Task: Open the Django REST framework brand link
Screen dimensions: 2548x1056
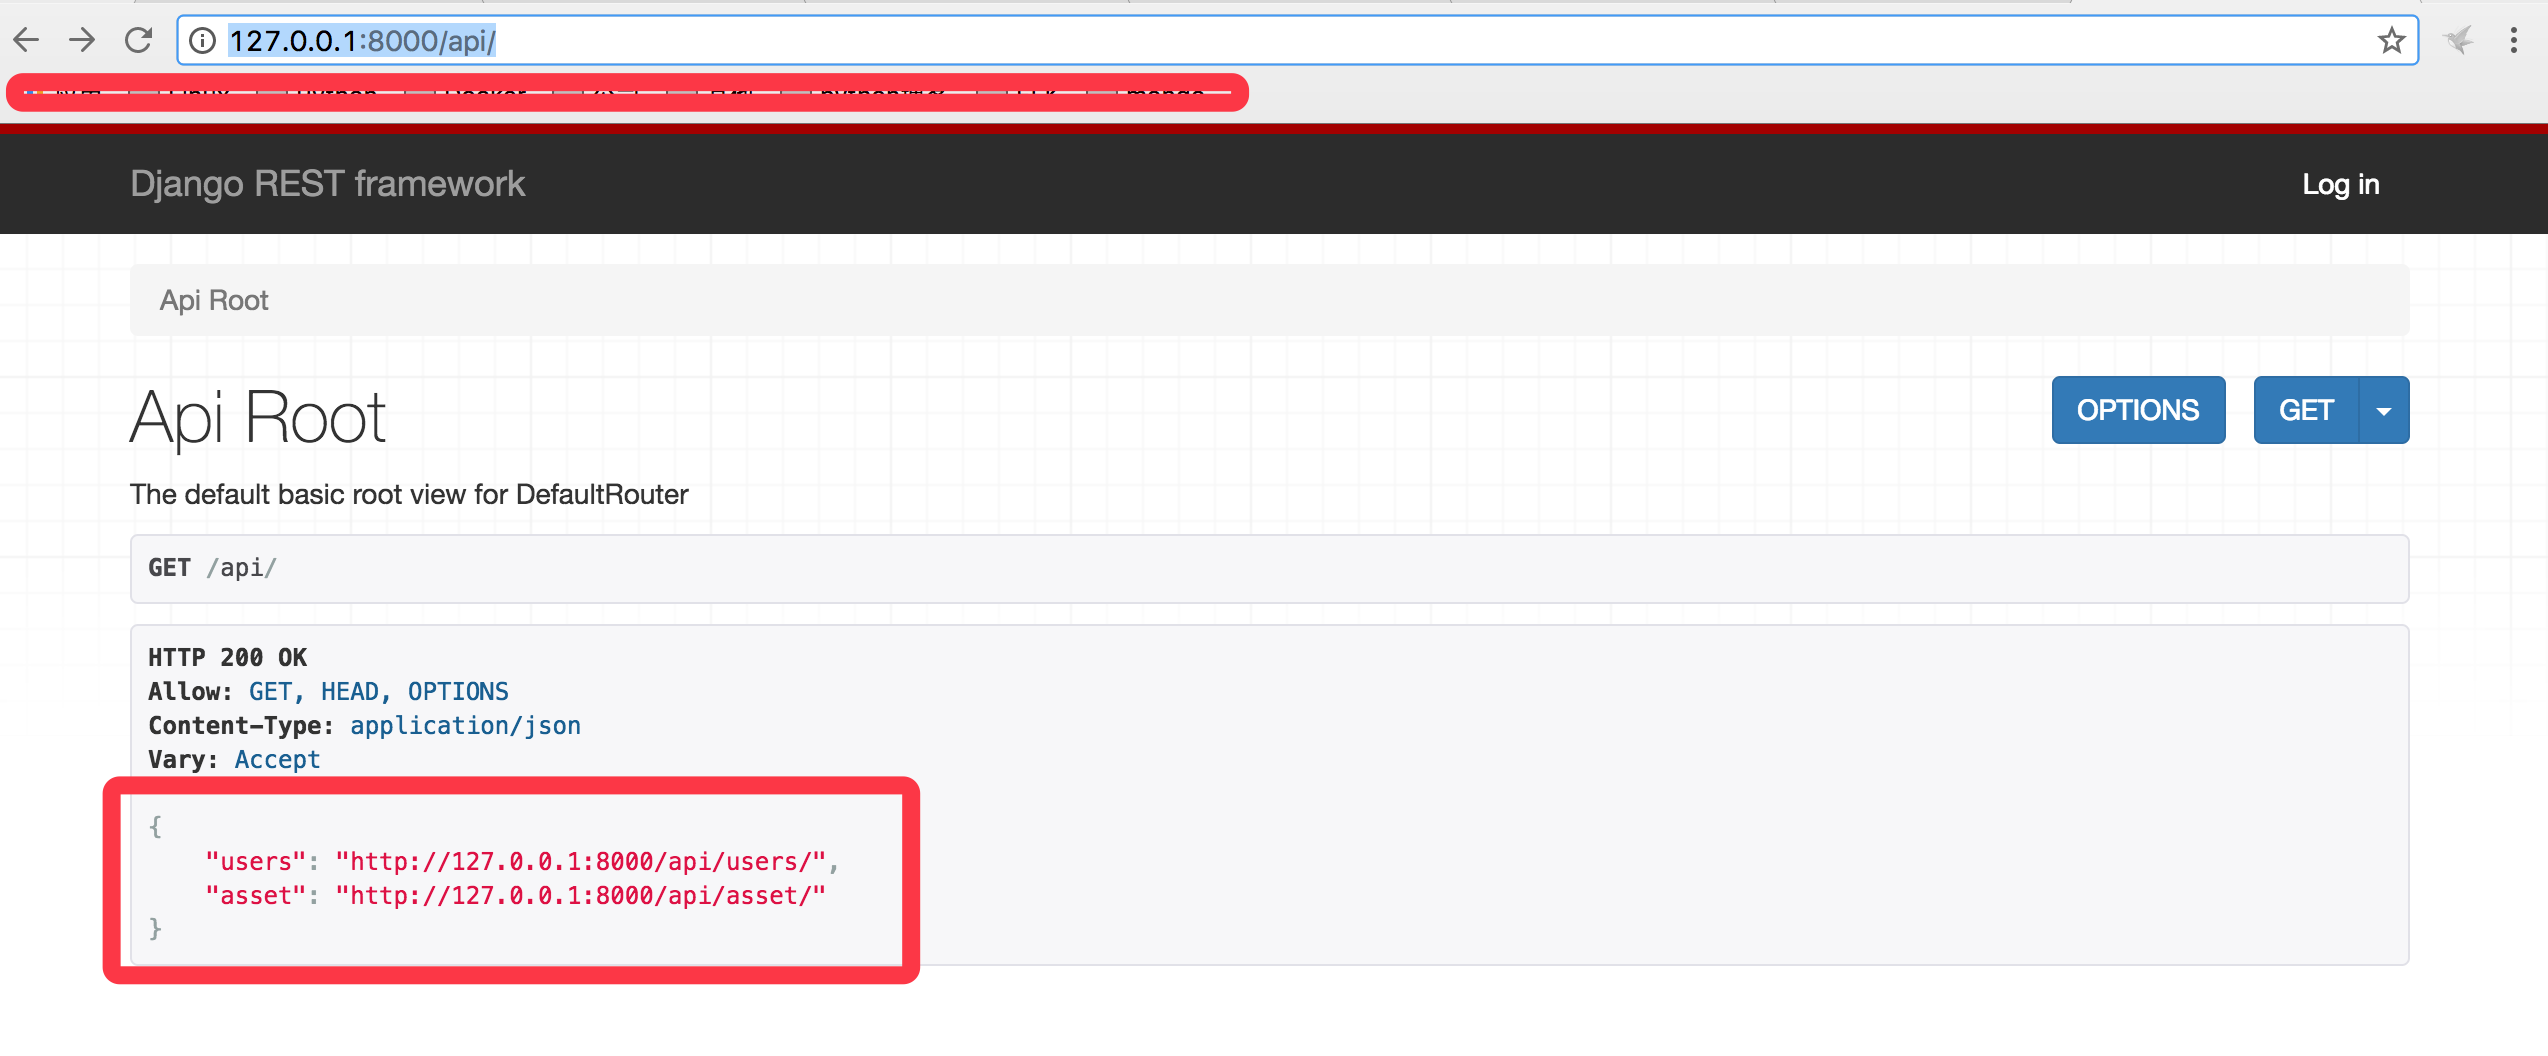Action: pos(327,184)
